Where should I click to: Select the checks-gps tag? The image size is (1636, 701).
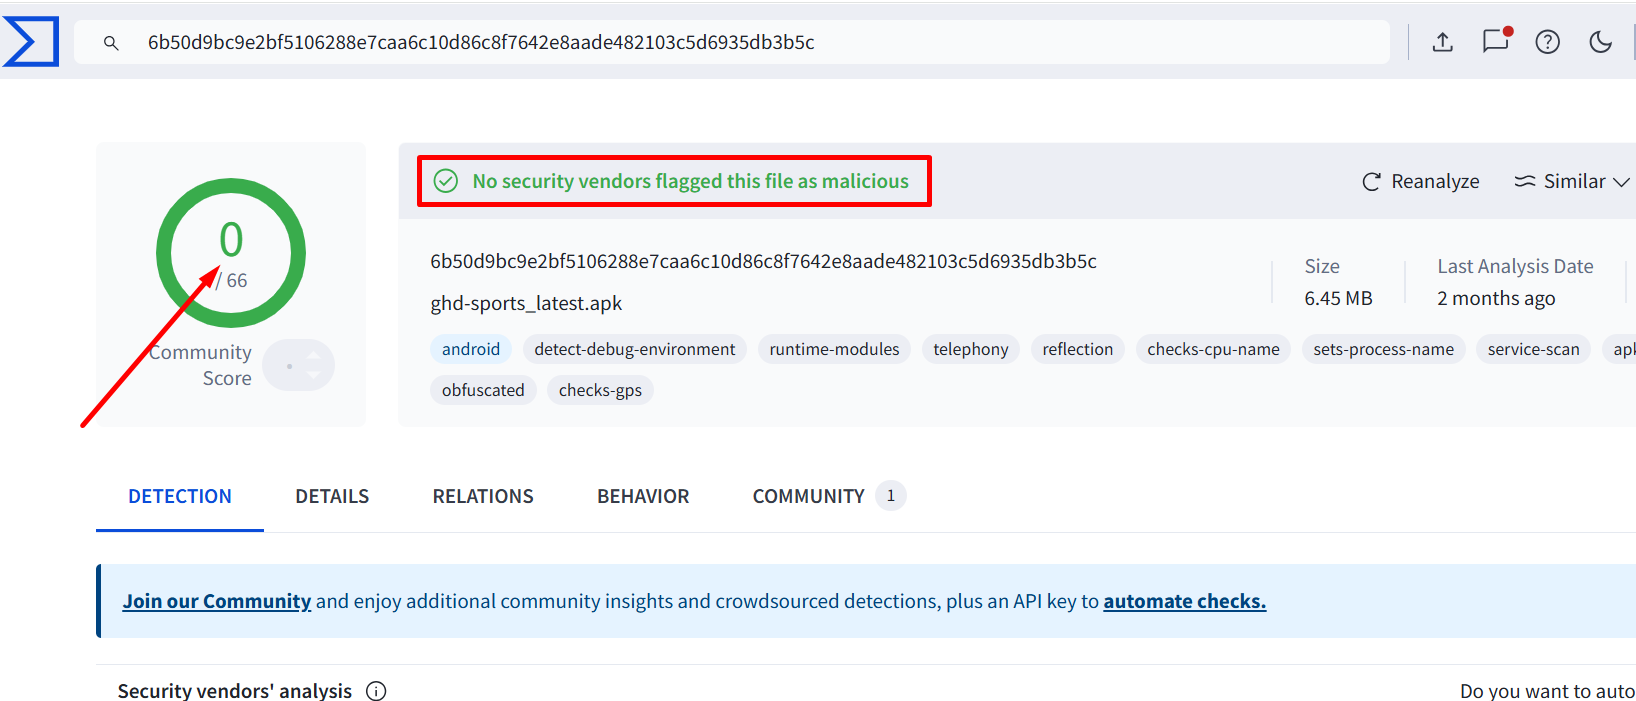click(600, 390)
